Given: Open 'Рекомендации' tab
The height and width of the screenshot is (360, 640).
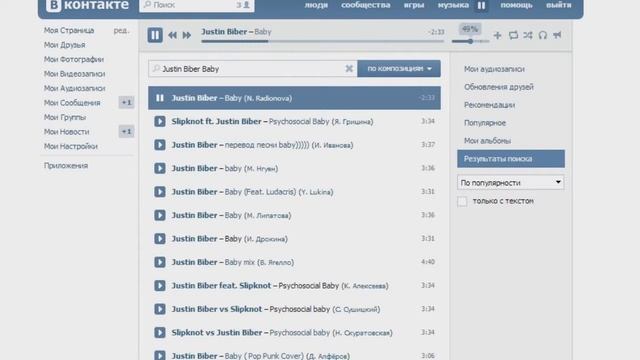Looking at the screenshot, I should 489,105.
